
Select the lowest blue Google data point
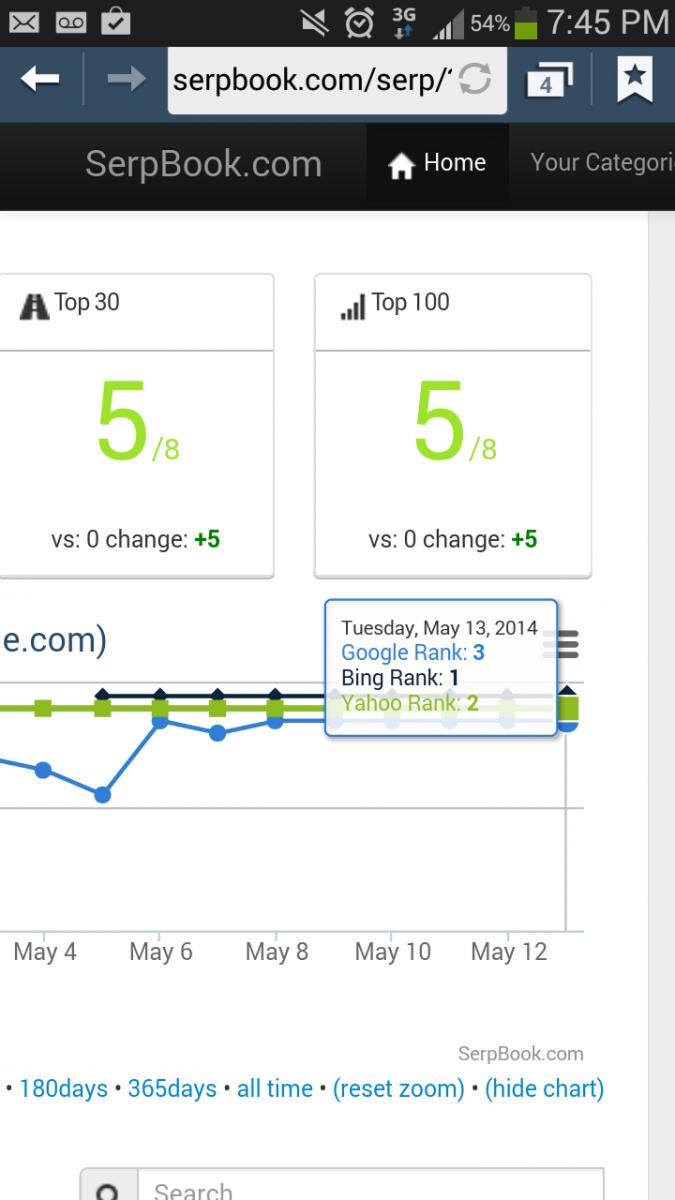click(x=102, y=795)
